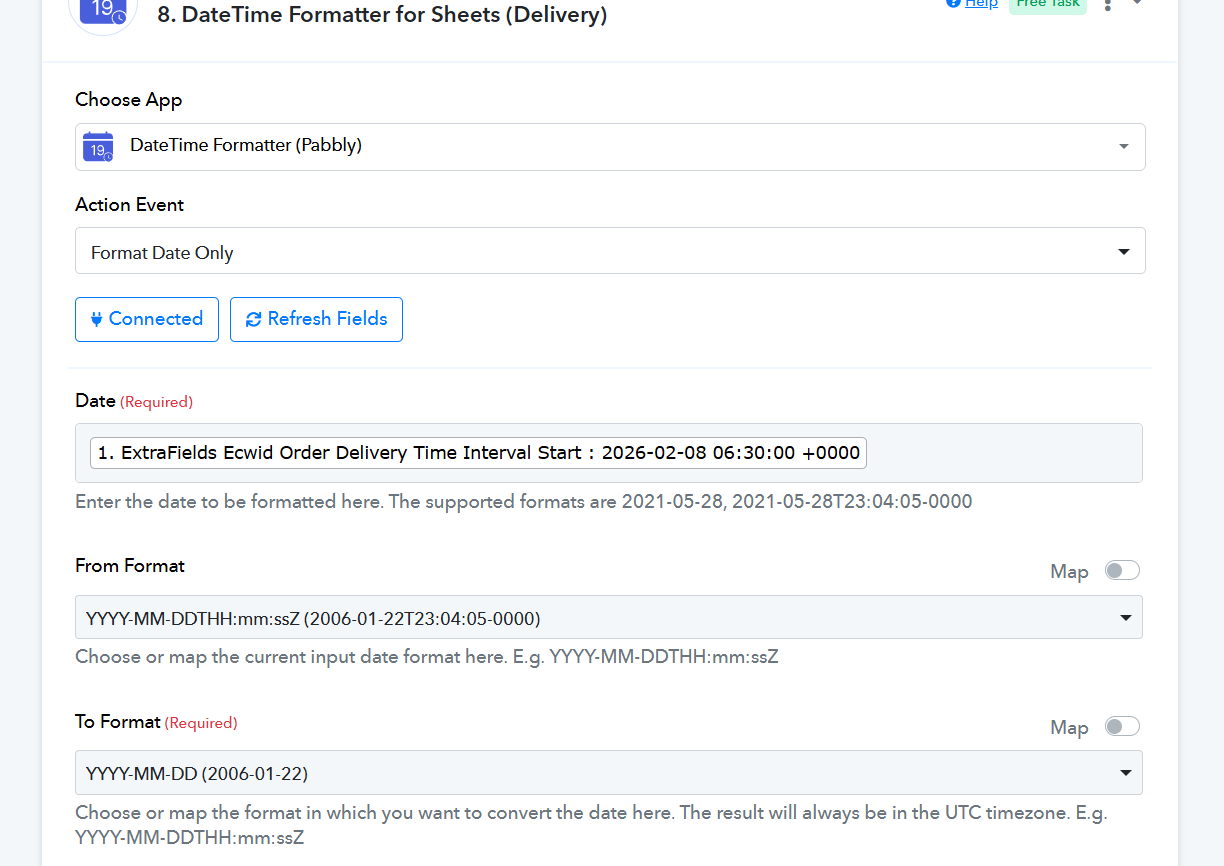Click the caret arrow of Action Event select
Viewport: 1224px width, 866px height.
tap(1124, 252)
